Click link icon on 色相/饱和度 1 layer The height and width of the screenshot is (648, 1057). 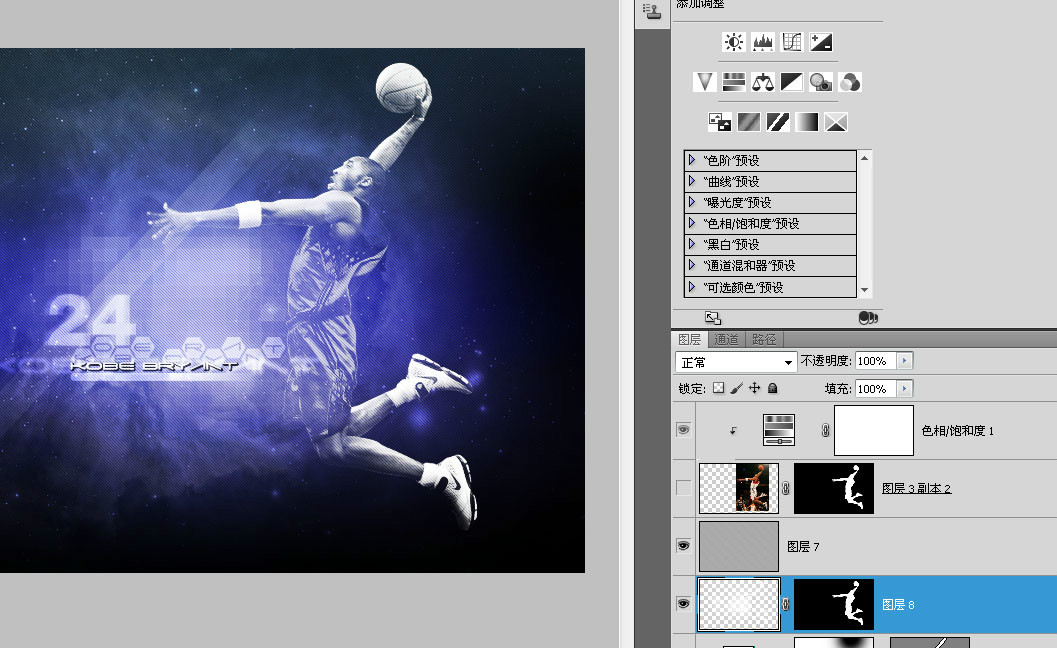pos(825,430)
